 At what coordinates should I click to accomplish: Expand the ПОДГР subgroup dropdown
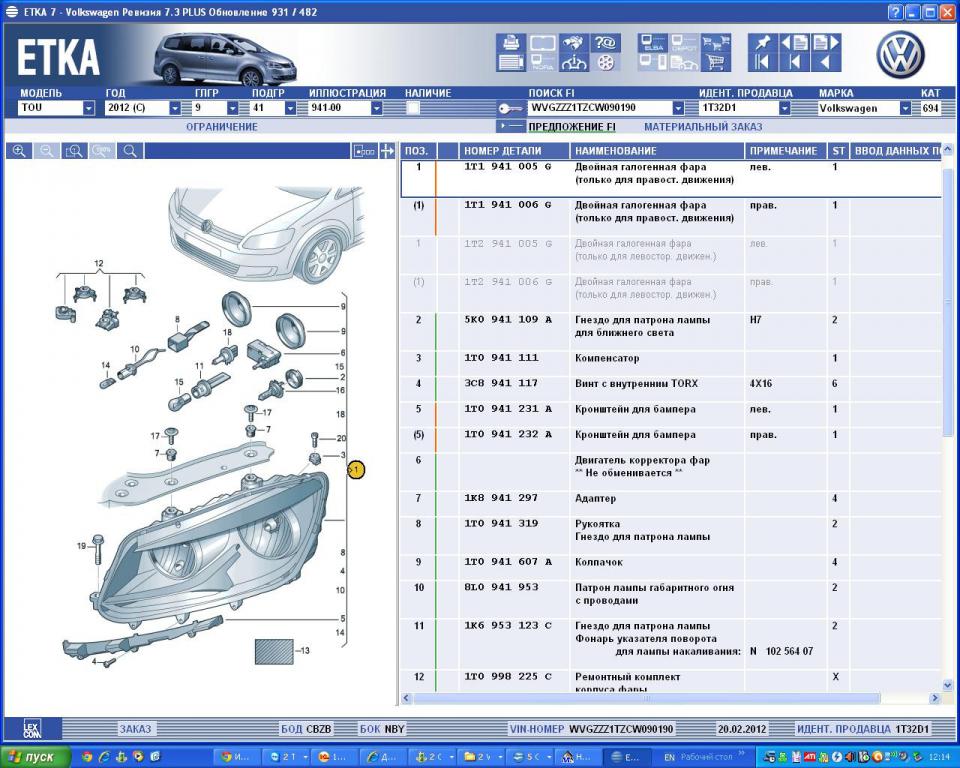tap(290, 108)
